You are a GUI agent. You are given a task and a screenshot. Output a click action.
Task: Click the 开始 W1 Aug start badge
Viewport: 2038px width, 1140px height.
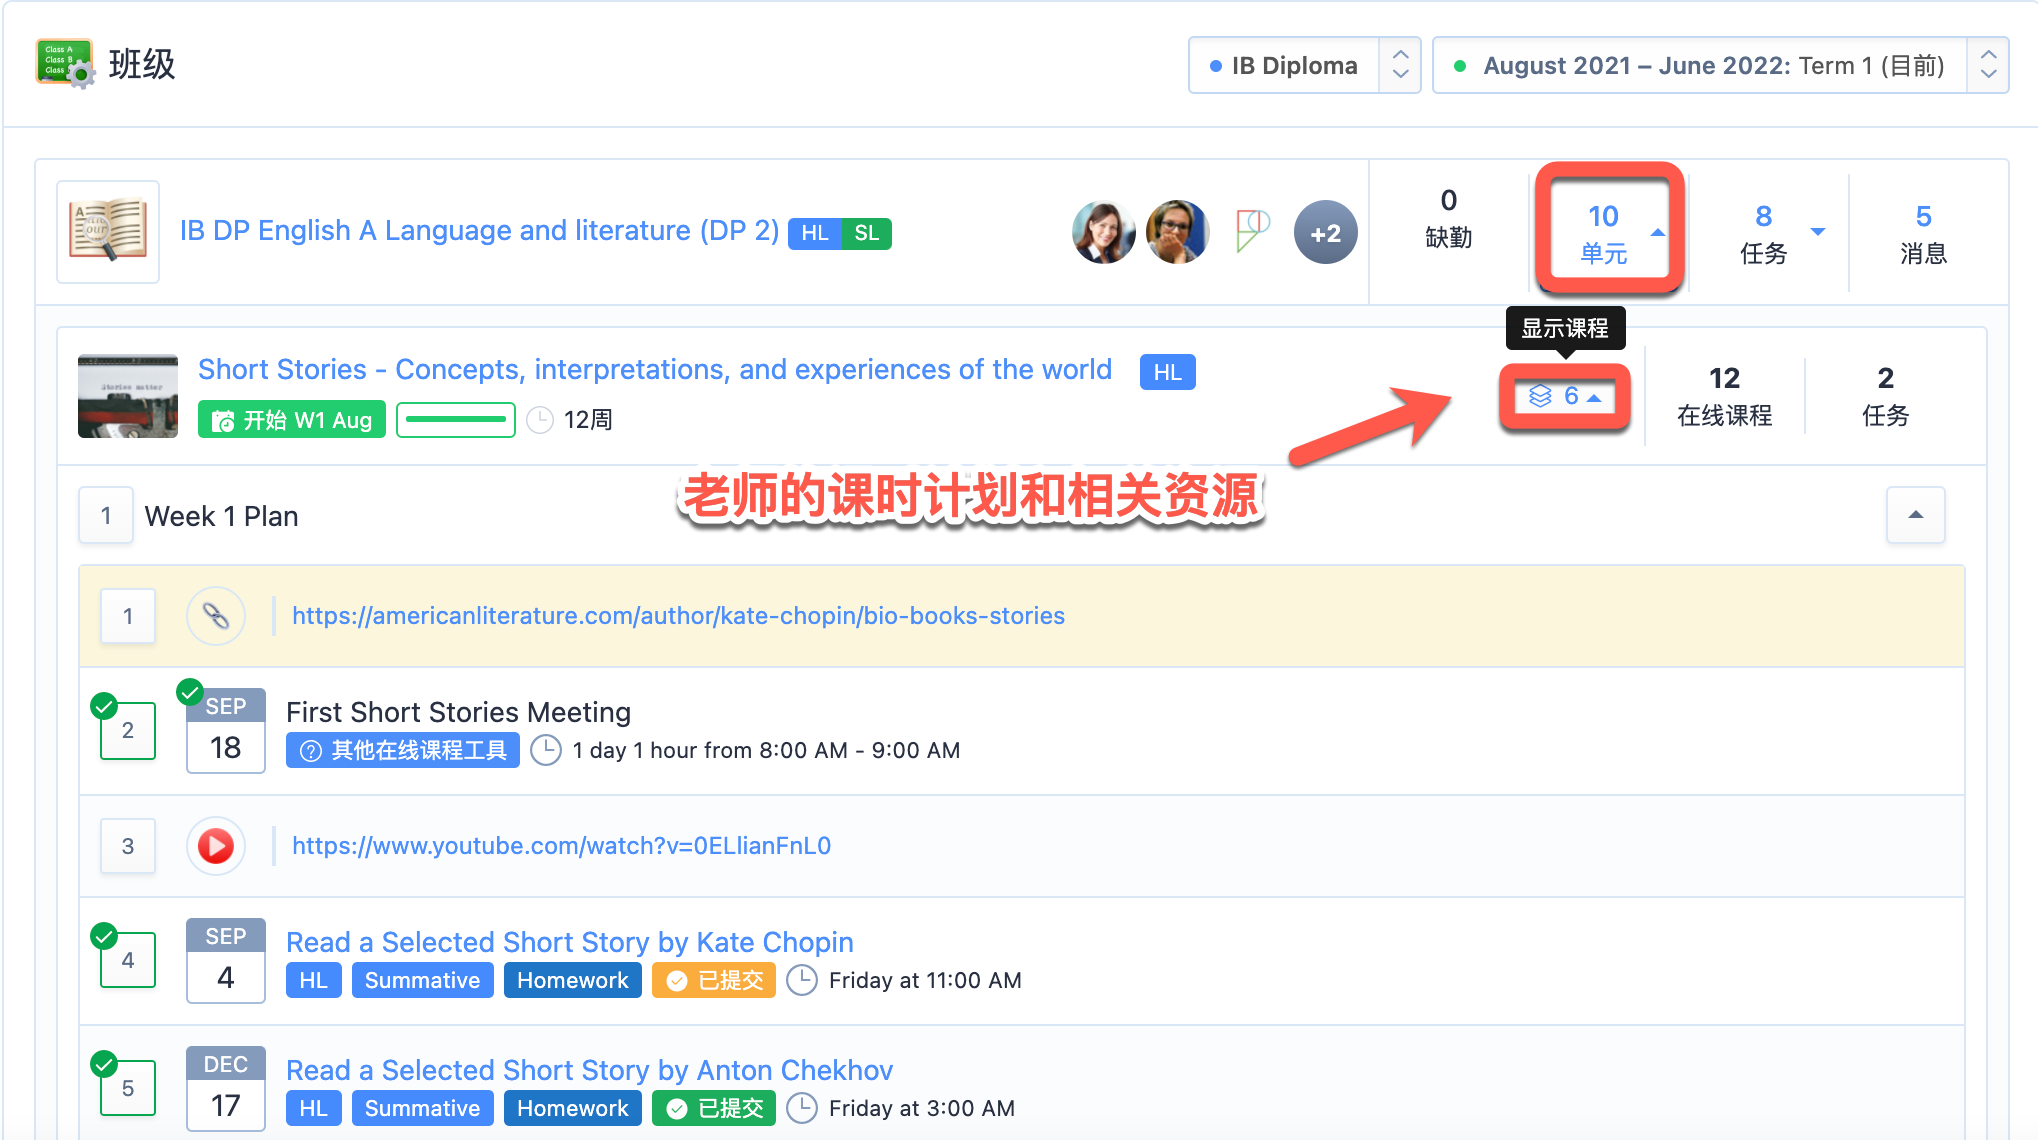point(292,420)
